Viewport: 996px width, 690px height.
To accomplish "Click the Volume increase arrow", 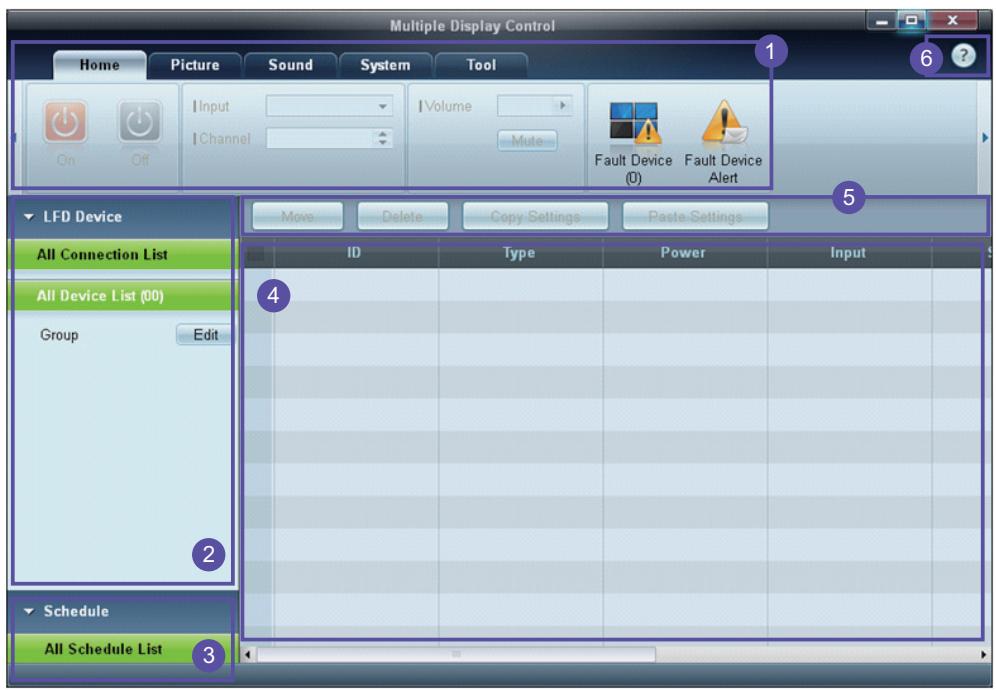I will [563, 105].
